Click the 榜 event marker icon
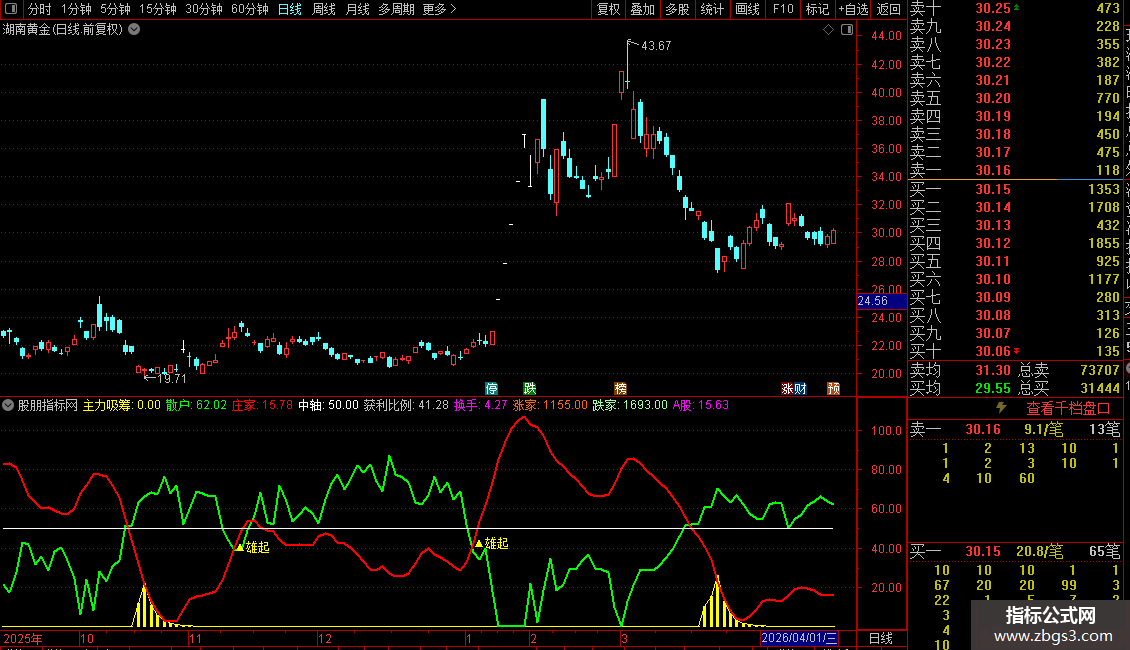 coord(620,388)
